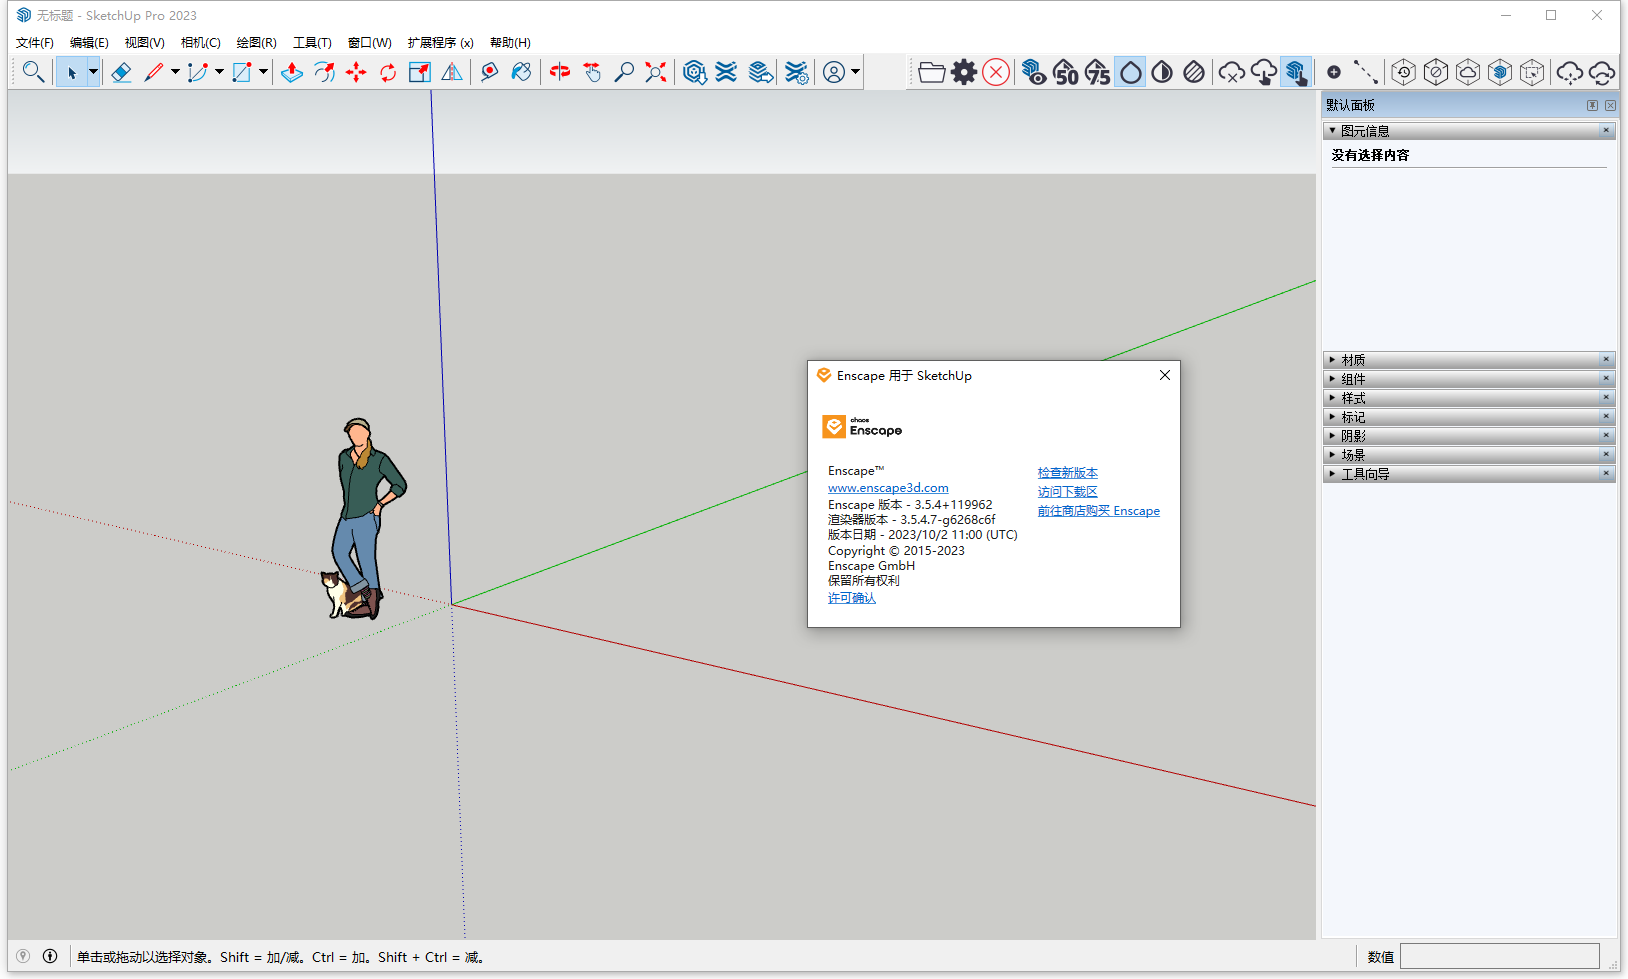Image resolution: width=1628 pixels, height=979 pixels.
Task: Toggle the outlined droplet icon
Action: click(x=1130, y=72)
